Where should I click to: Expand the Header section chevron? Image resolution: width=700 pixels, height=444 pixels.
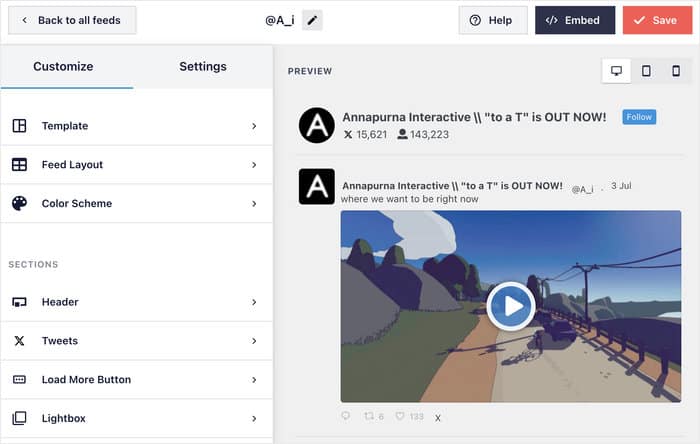tap(254, 302)
